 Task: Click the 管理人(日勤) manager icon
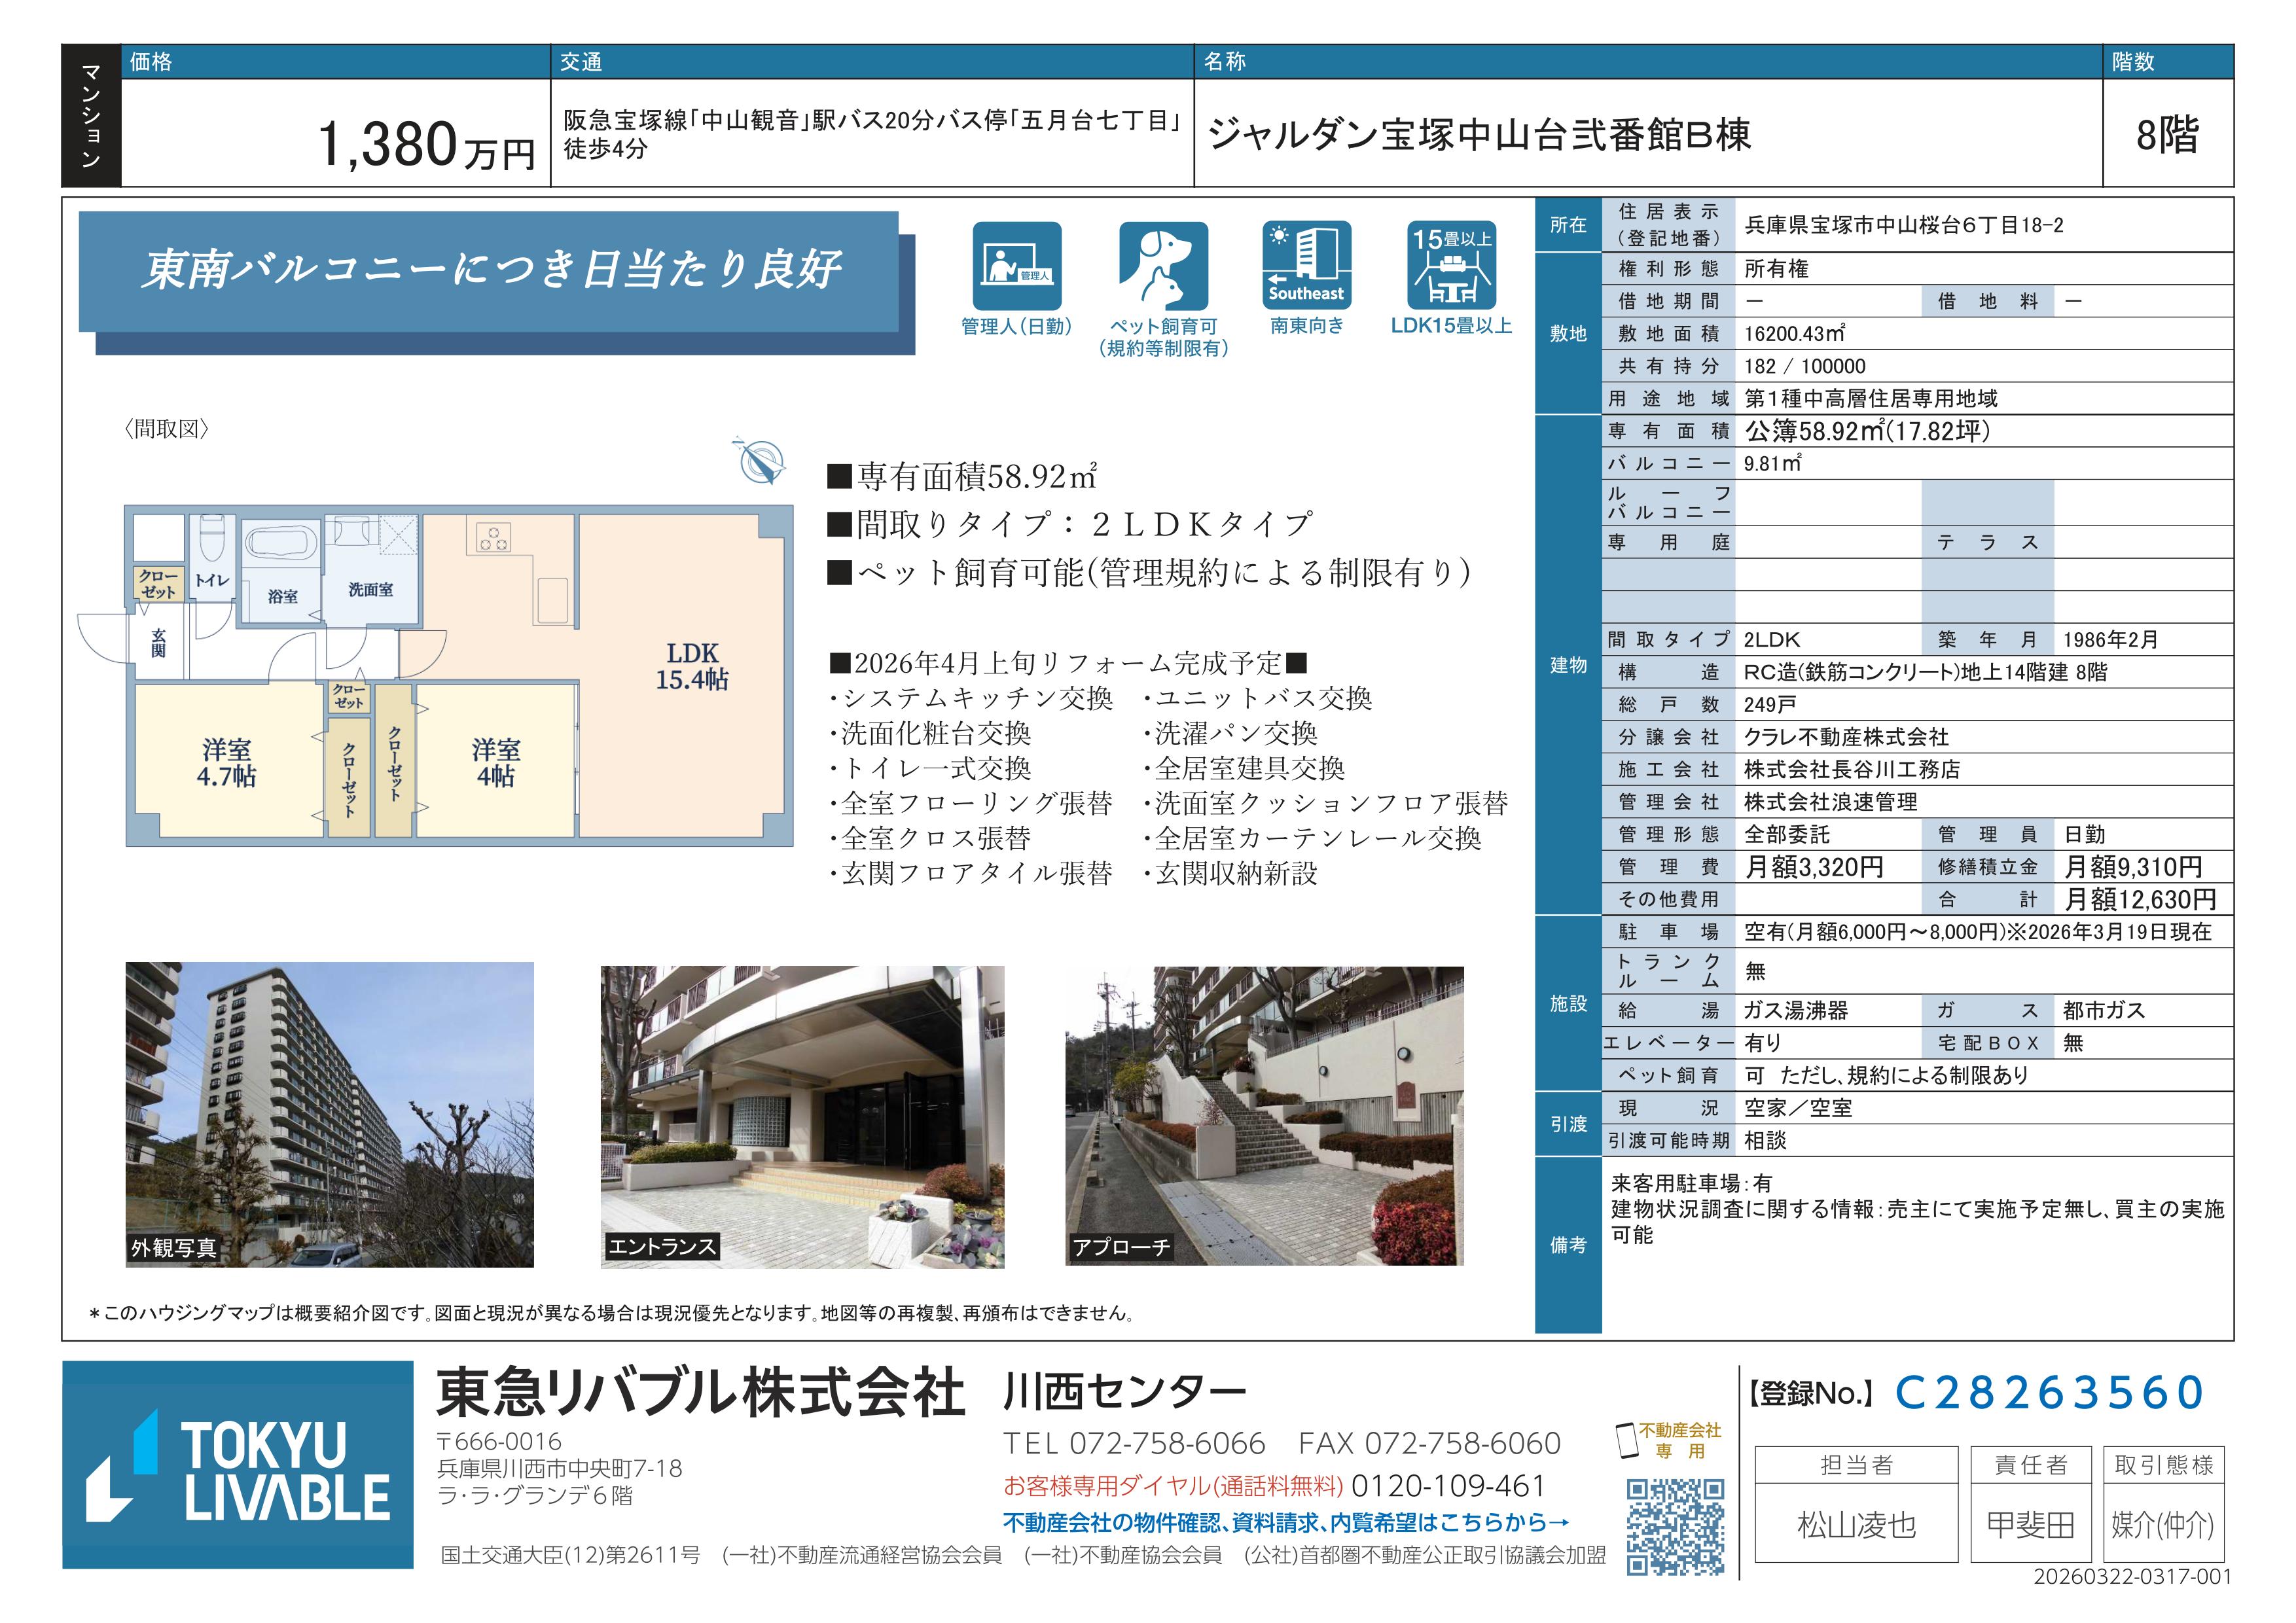pos(1016,267)
